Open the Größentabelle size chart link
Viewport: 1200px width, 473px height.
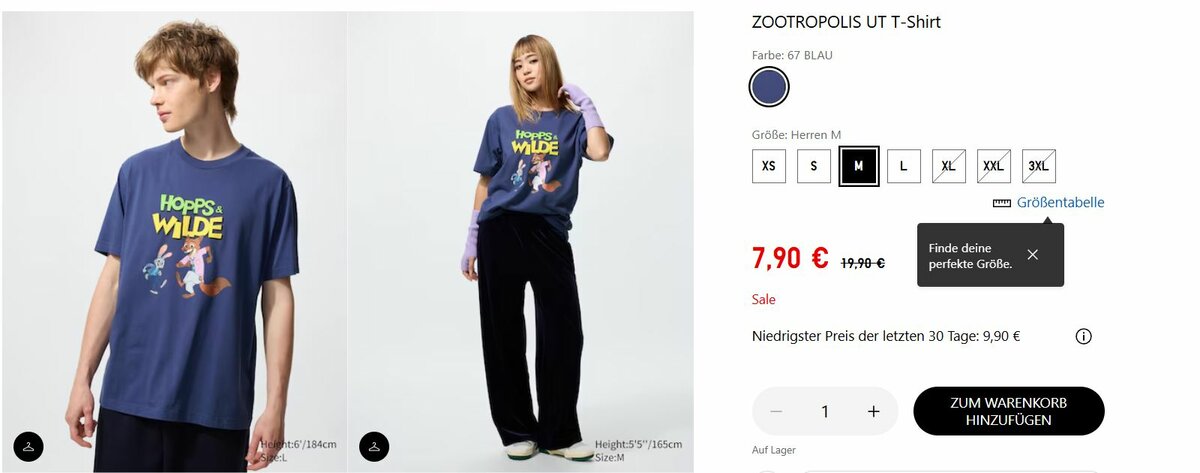[x=1060, y=203]
